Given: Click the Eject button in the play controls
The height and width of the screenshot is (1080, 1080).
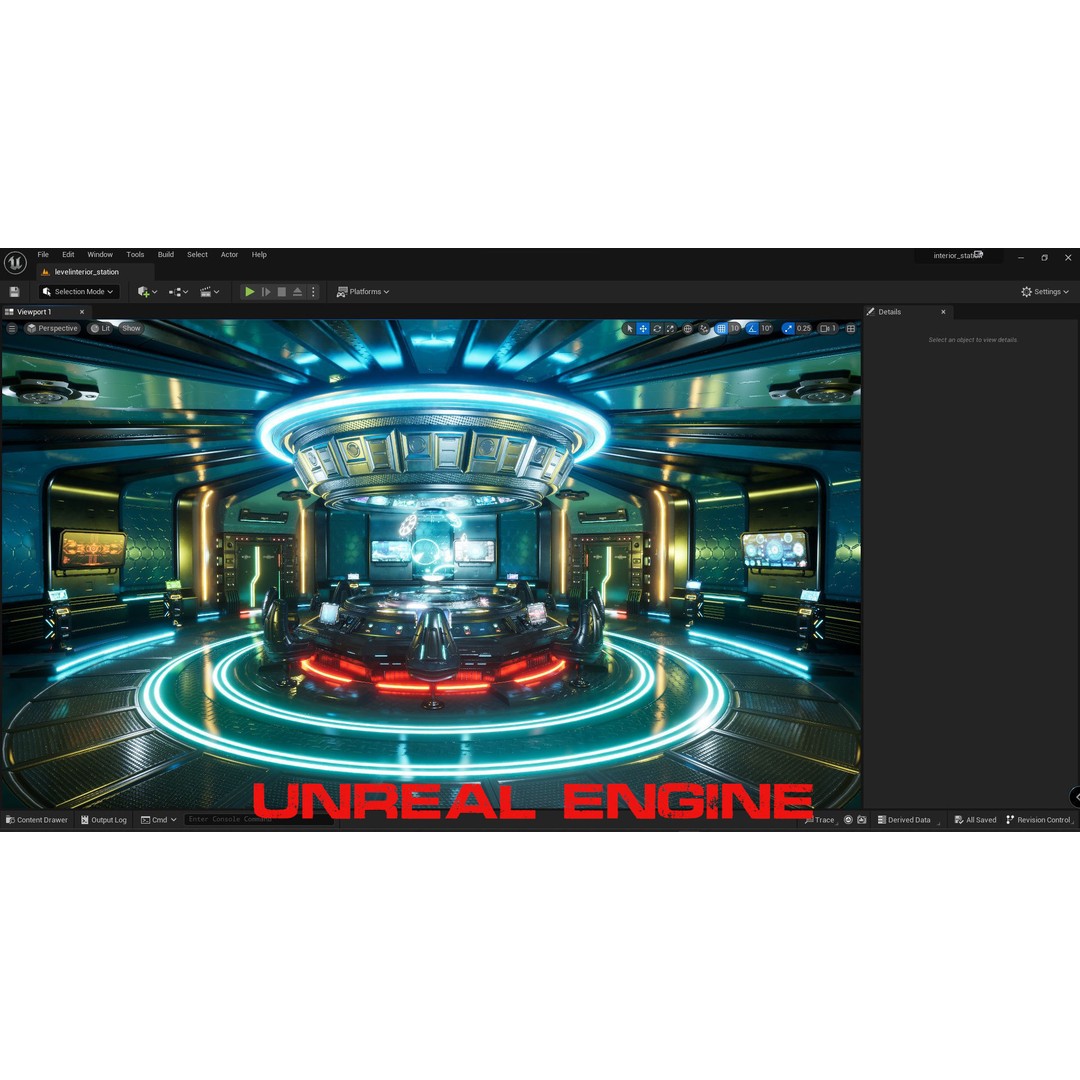Looking at the screenshot, I should (298, 292).
